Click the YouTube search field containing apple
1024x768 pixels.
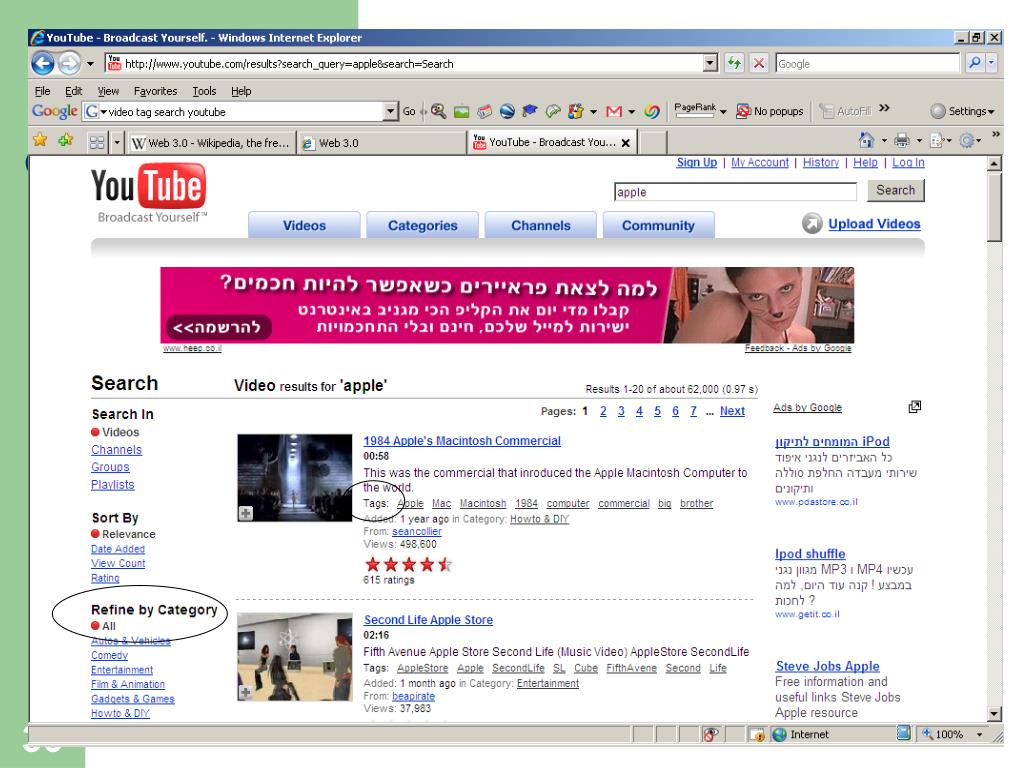point(735,192)
